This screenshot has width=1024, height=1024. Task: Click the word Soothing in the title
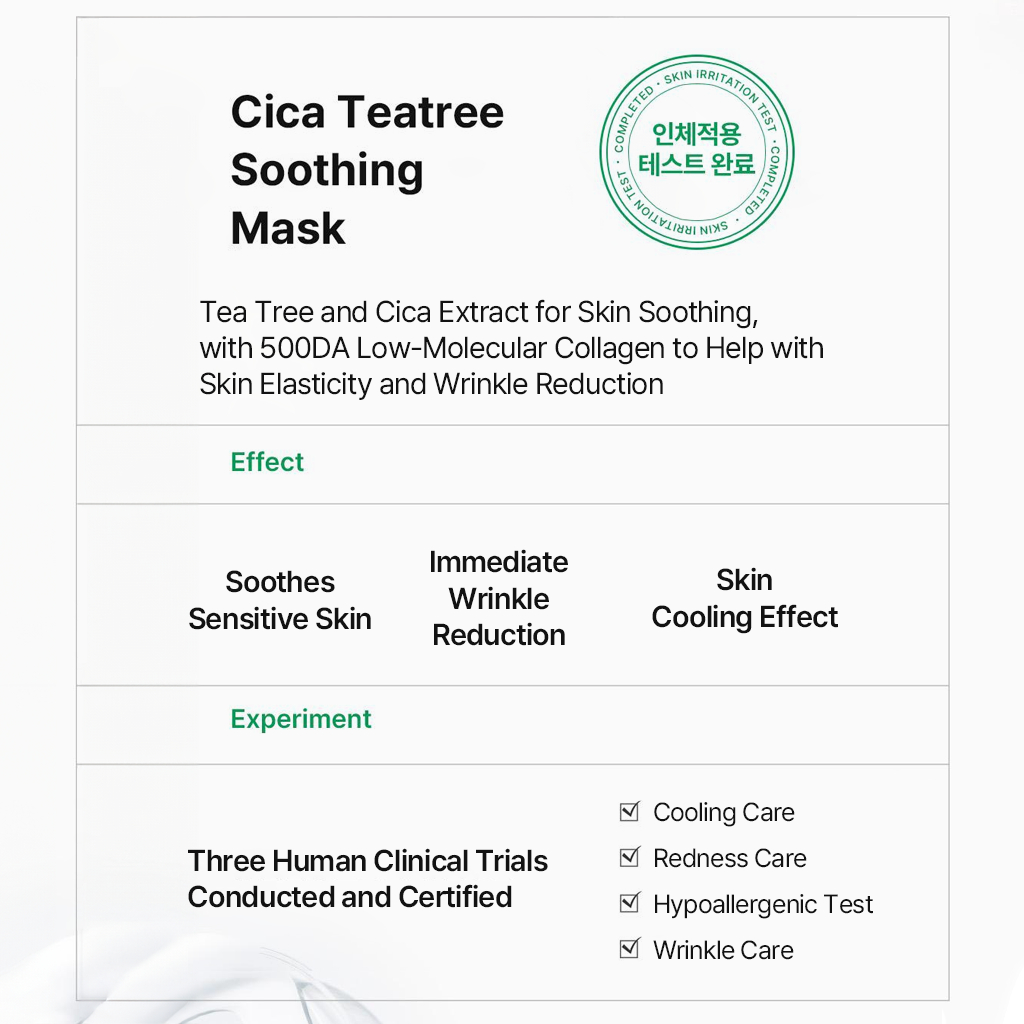click(327, 170)
